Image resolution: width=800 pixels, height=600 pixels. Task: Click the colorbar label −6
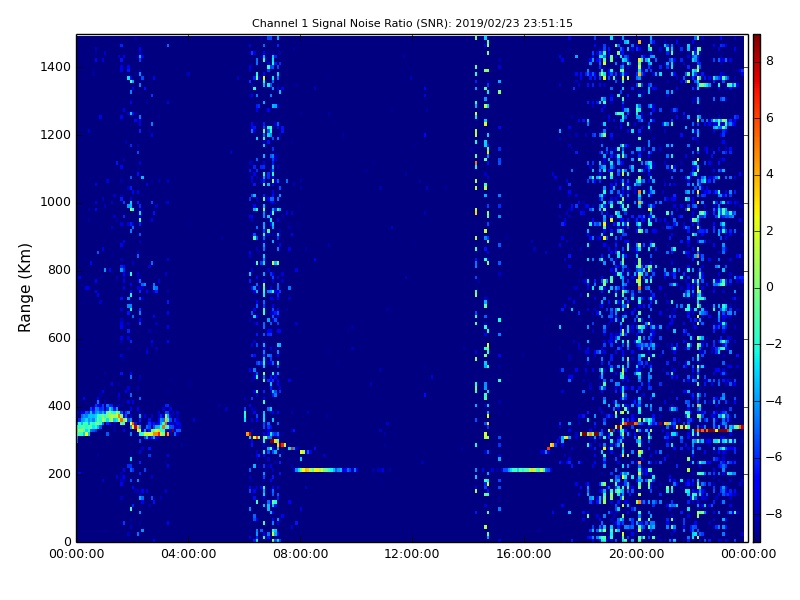(x=774, y=457)
